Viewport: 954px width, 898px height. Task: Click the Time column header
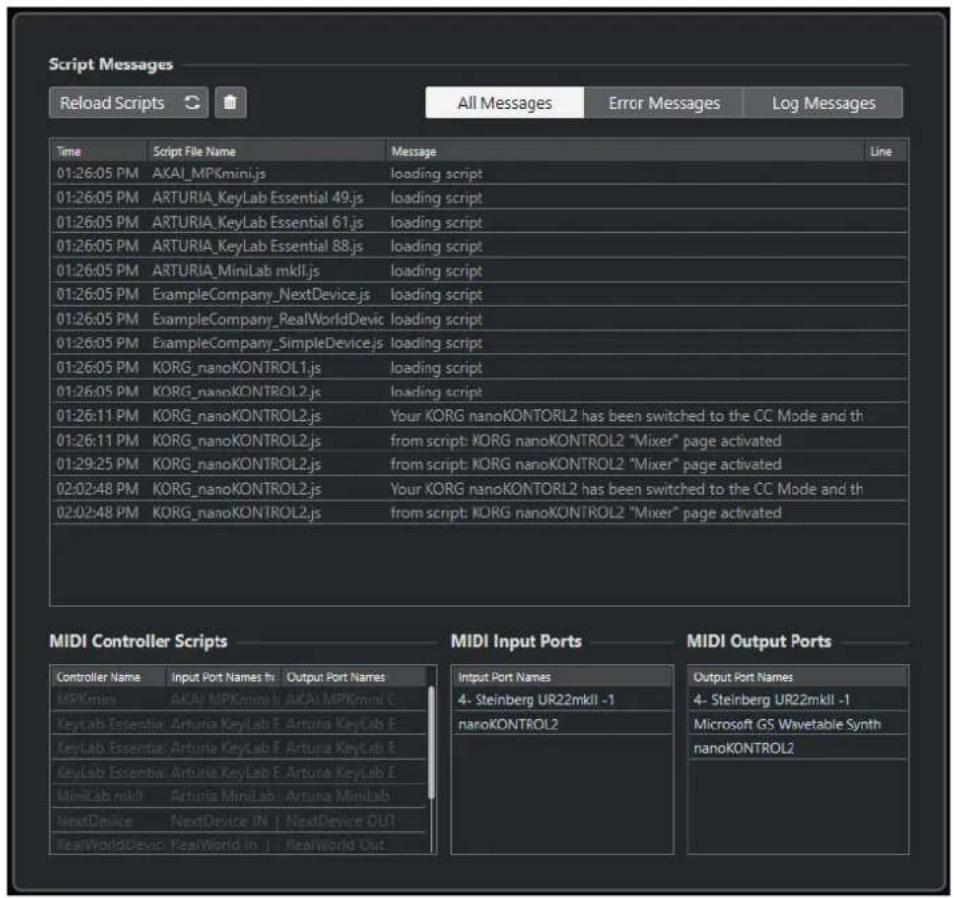[x=99, y=151]
